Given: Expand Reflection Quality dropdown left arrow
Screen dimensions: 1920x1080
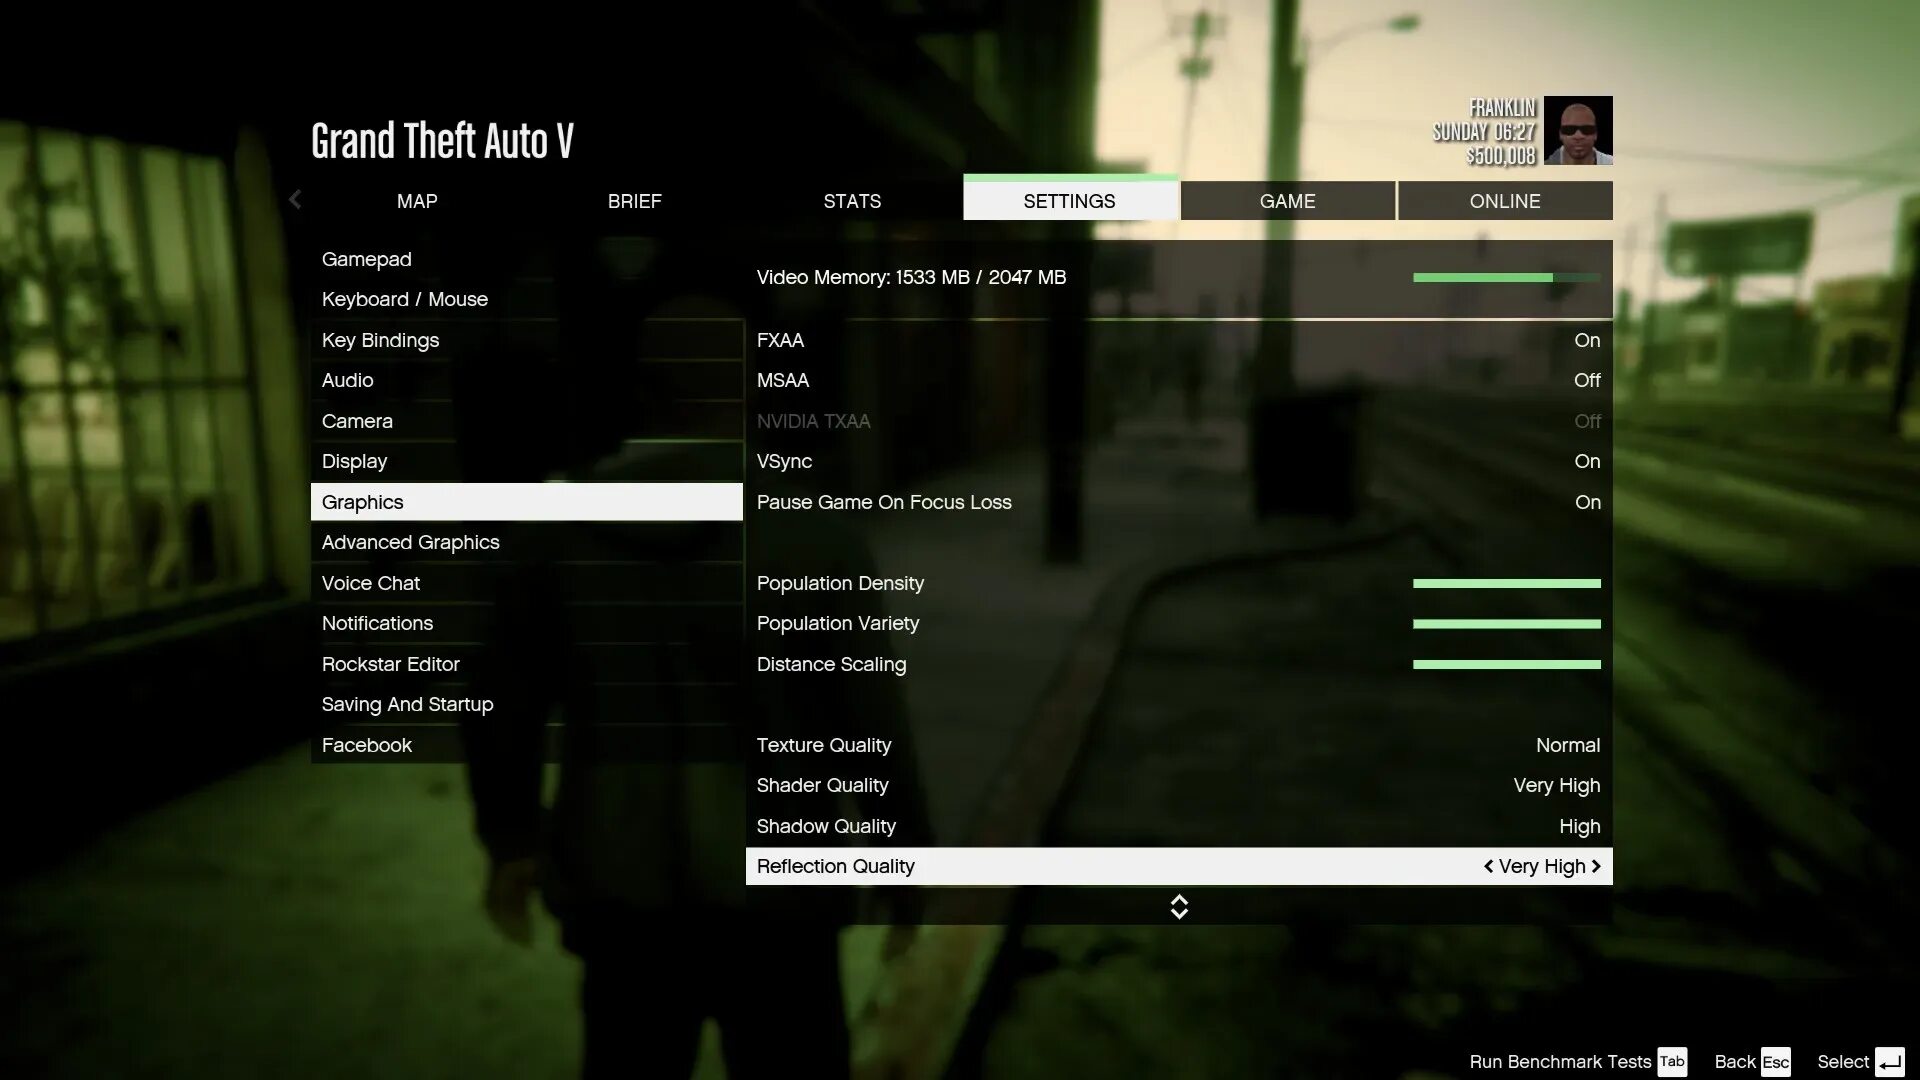Looking at the screenshot, I should point(1486,866).
